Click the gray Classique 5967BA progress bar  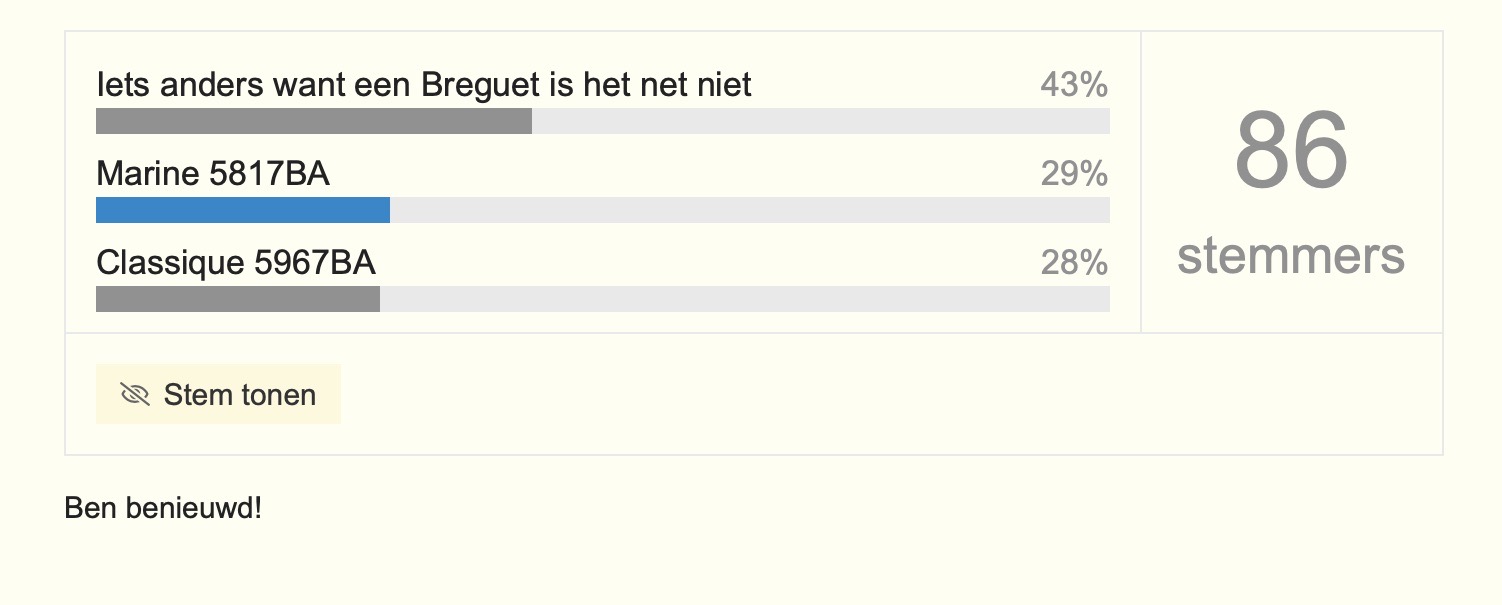tap(238, 299)
